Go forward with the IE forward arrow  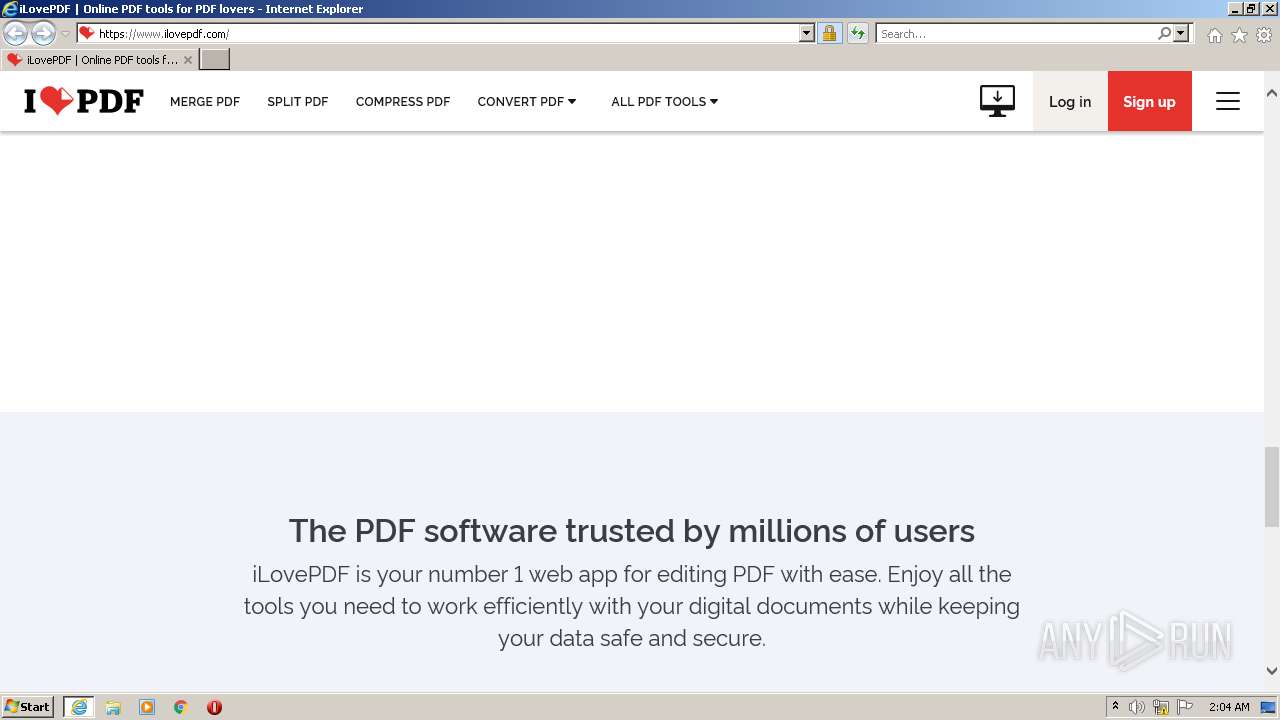[43, 33]
